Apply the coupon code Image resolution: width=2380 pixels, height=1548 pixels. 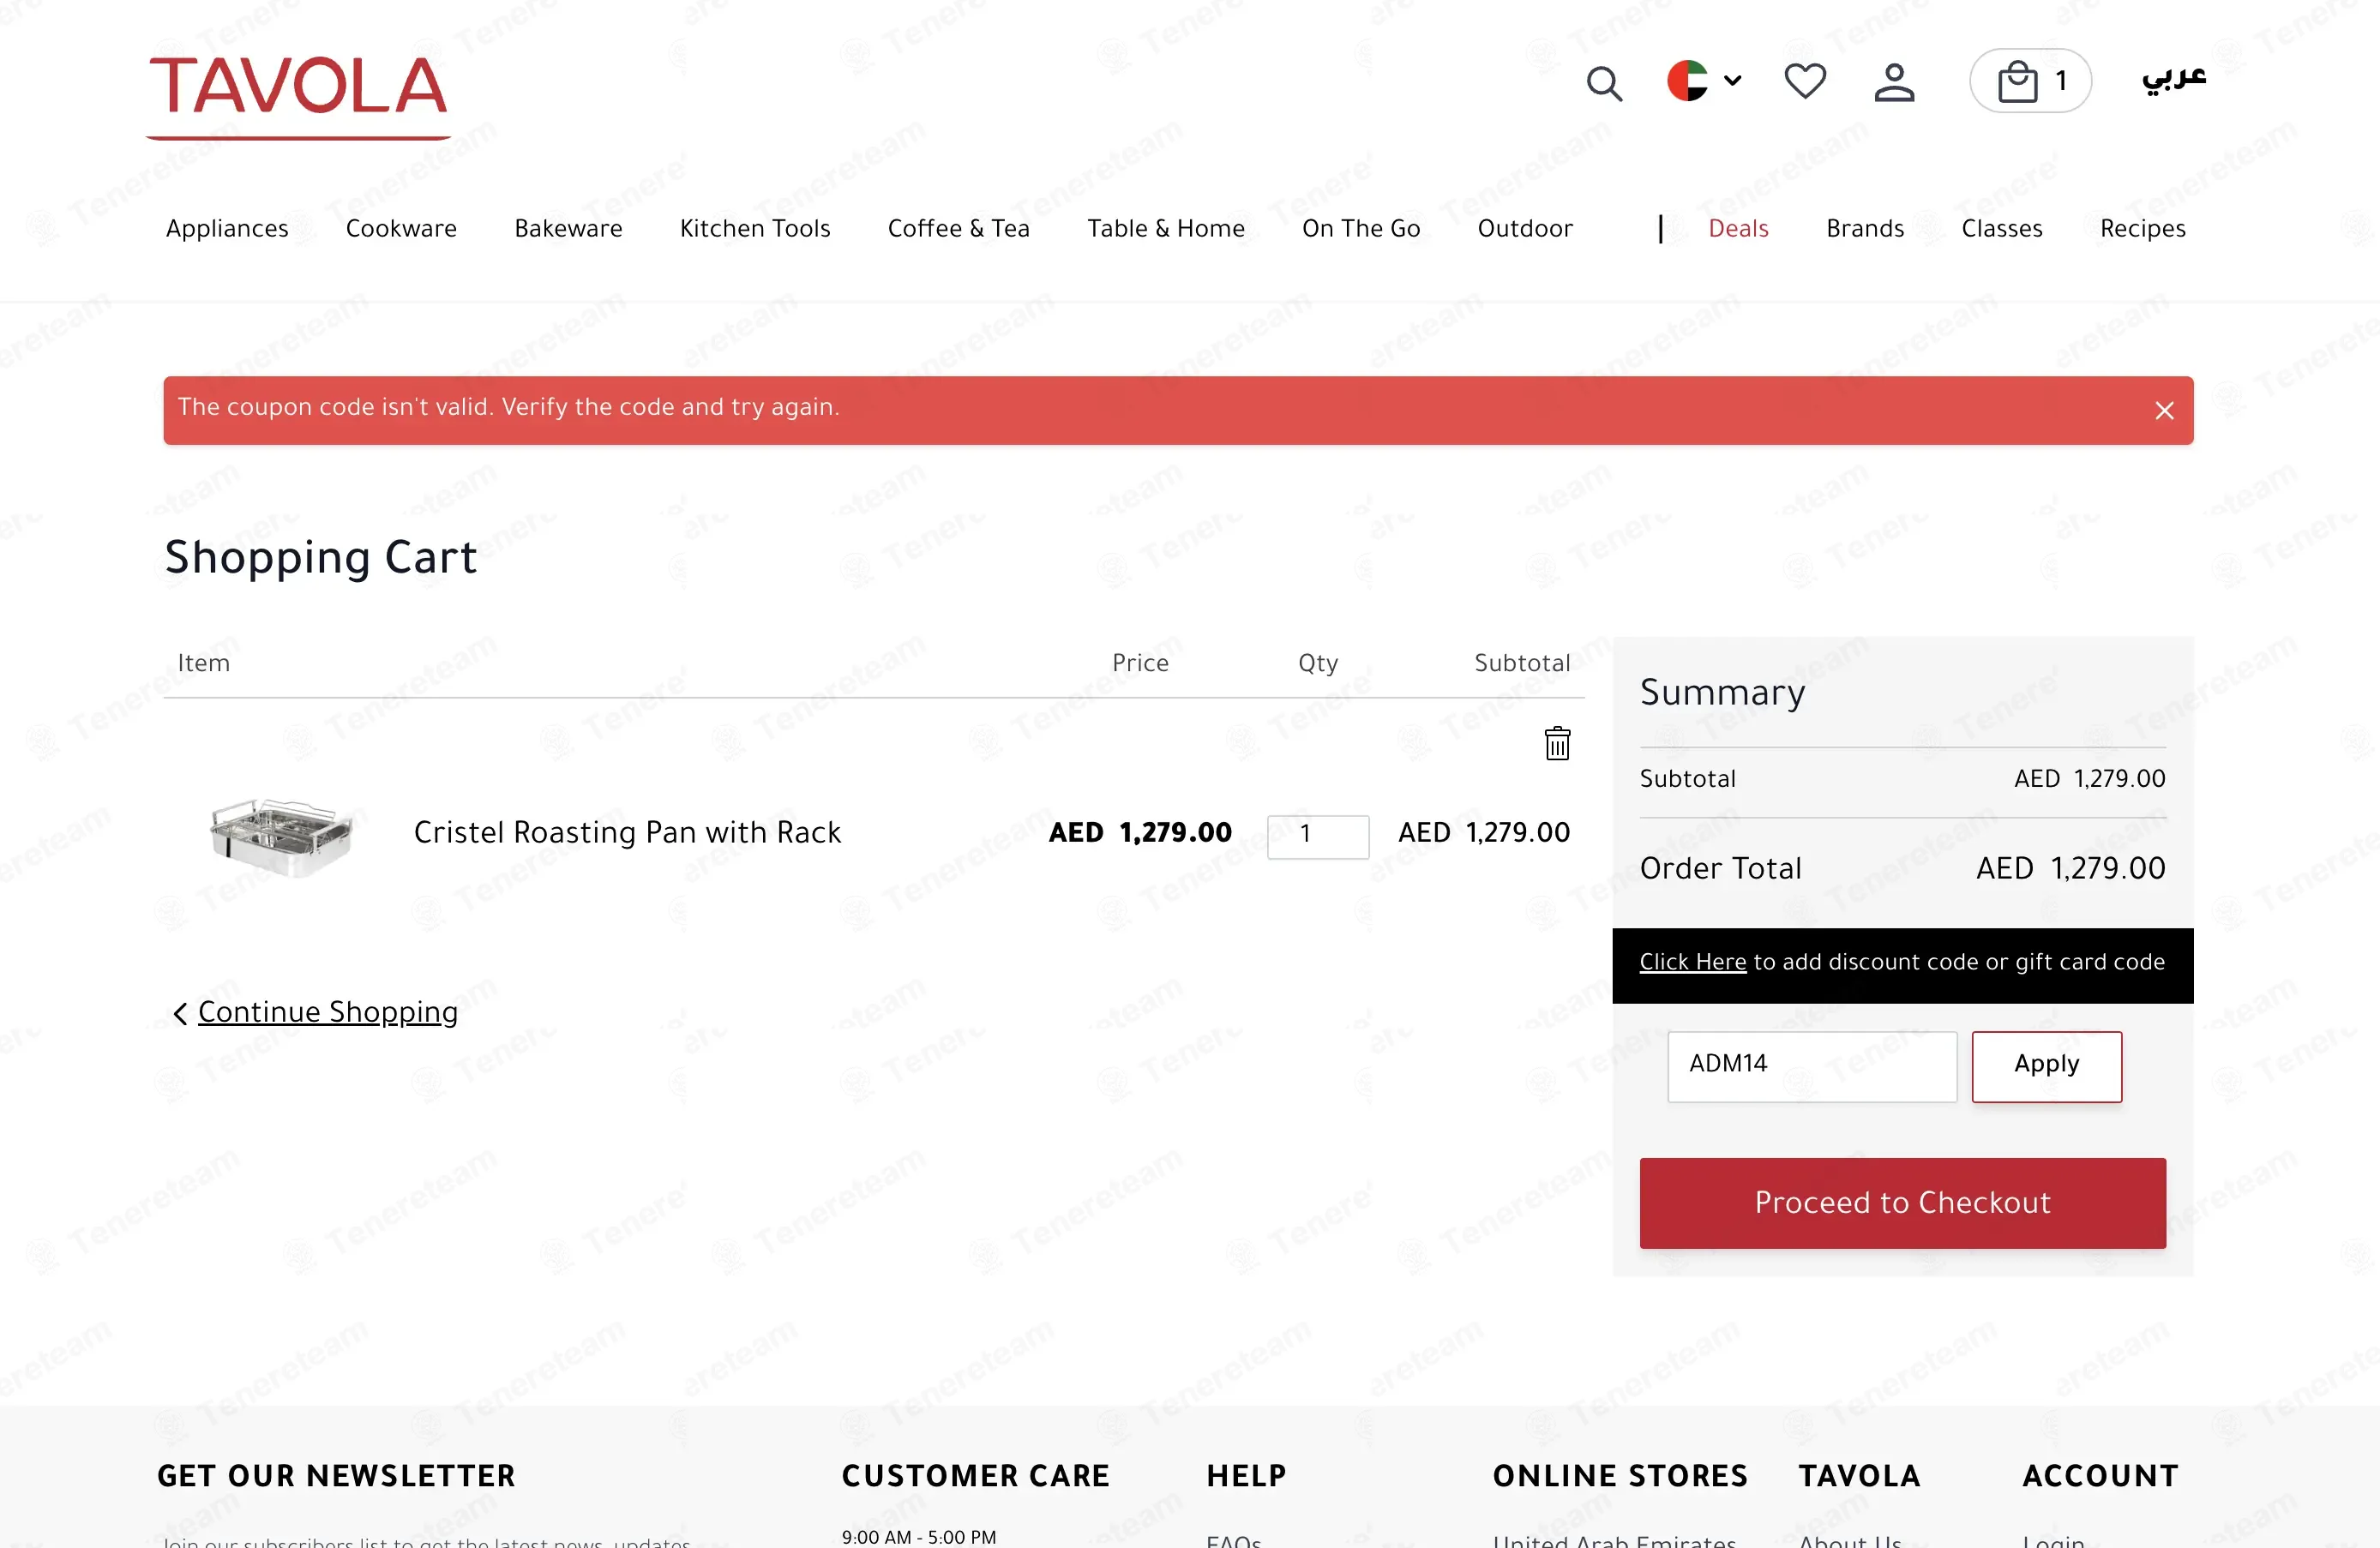tap(2046, 1066)
